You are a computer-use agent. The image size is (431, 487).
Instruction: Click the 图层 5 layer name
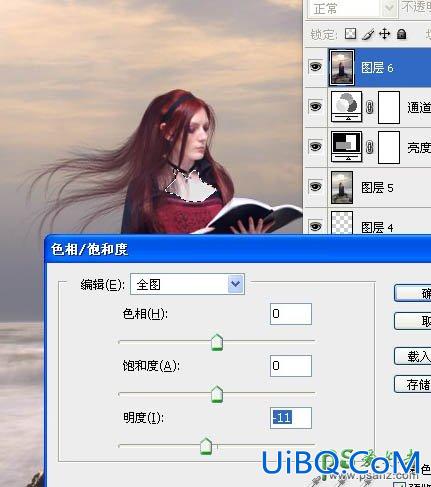[x=377, y=188]
